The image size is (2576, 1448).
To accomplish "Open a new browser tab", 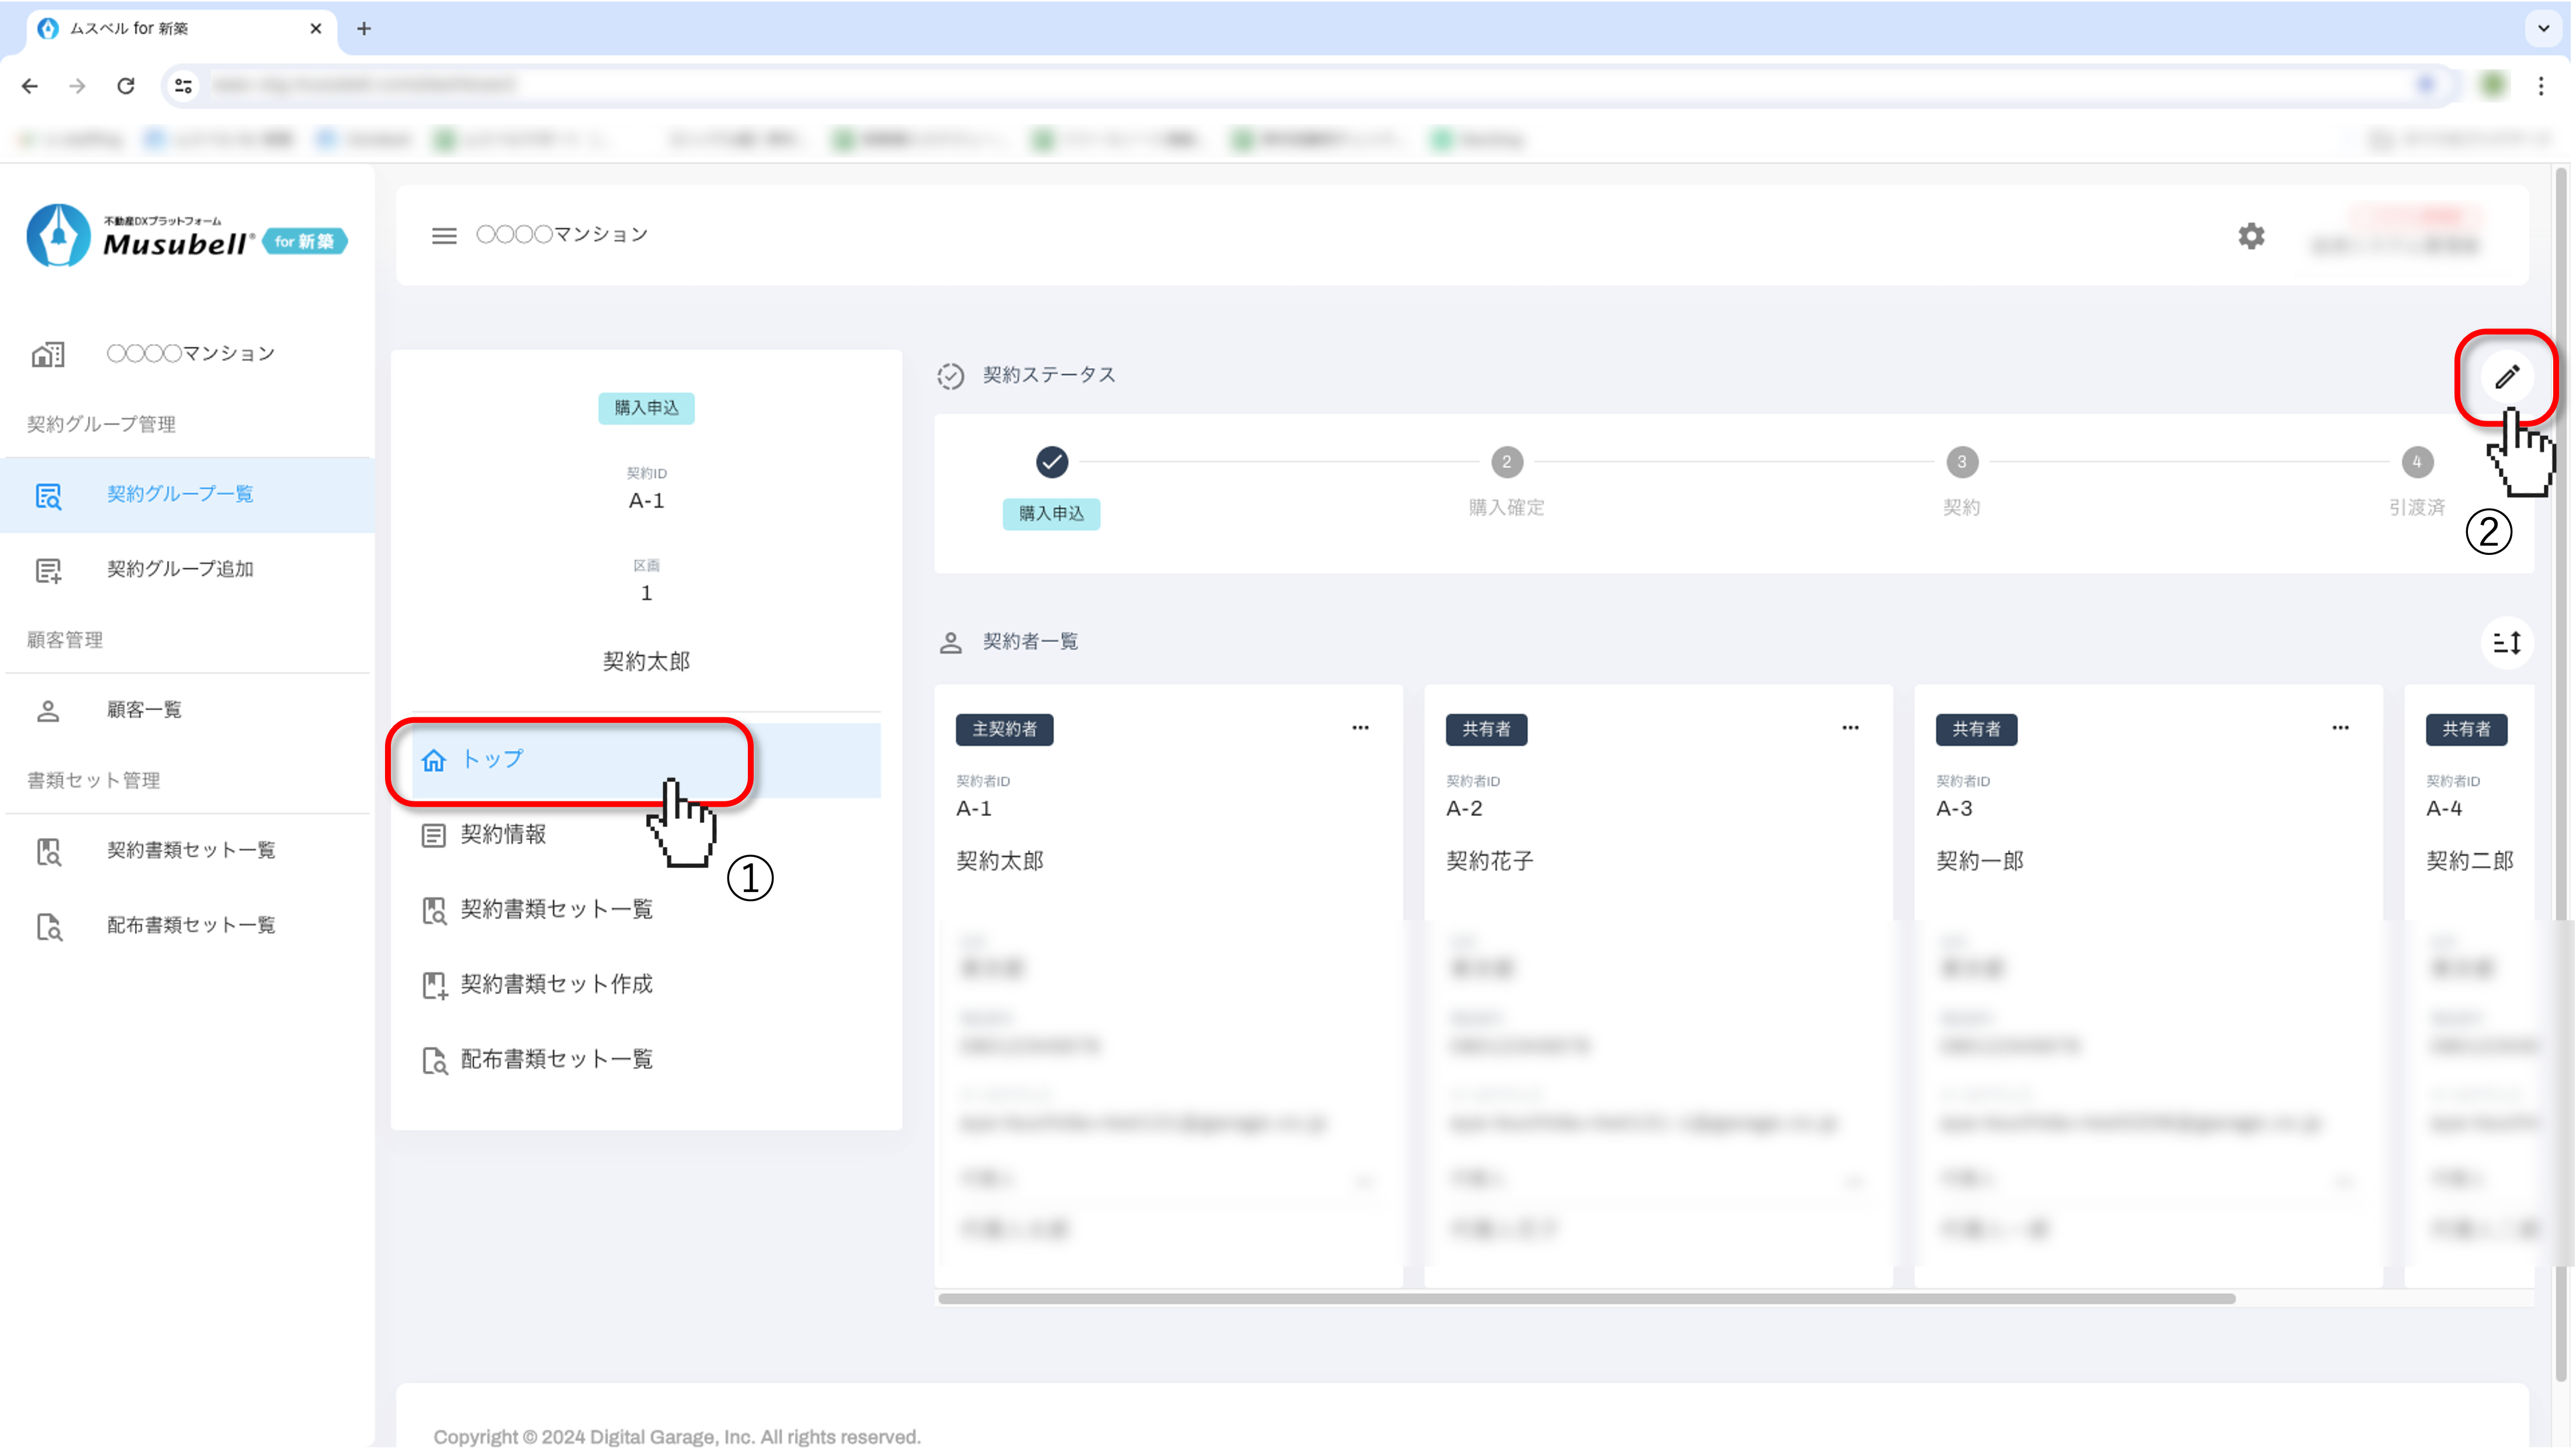I will (x=364, y=29).
